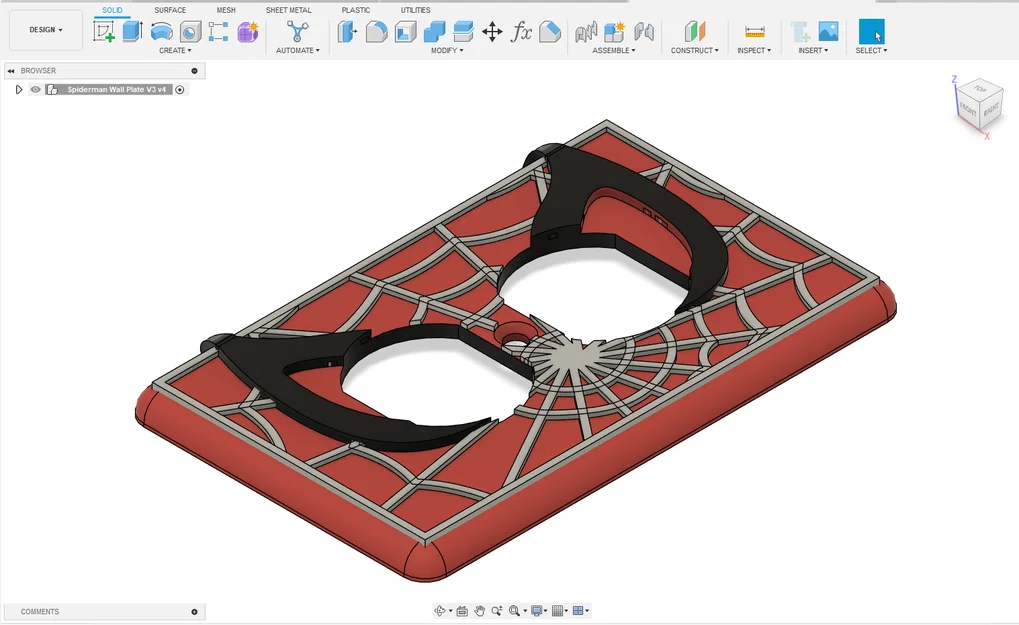Viewport: 1019px width, 625px height.
Task: Switch to the Utilities tab
Action: pyautogui.click(x=415, y=10)
